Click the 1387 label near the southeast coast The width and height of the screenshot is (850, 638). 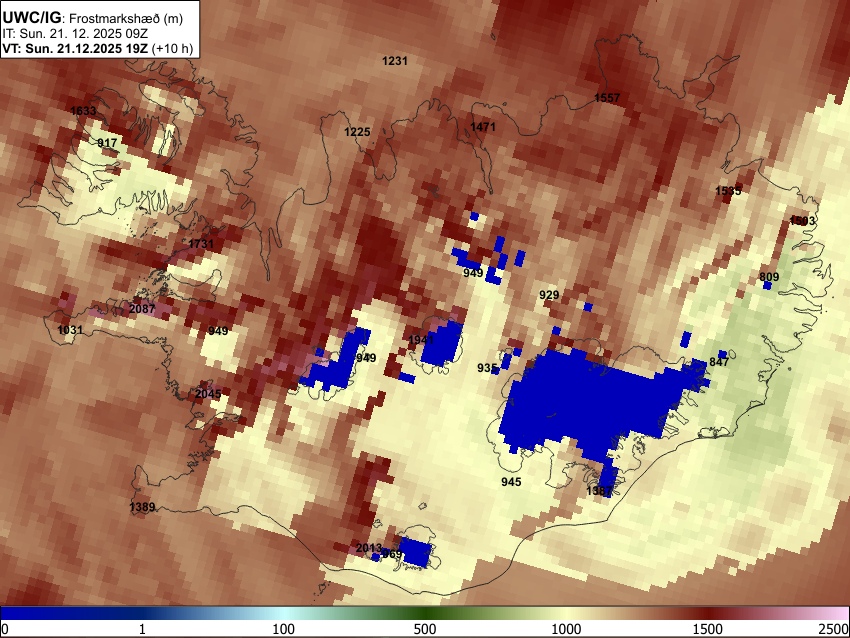(x=599, y=491)
